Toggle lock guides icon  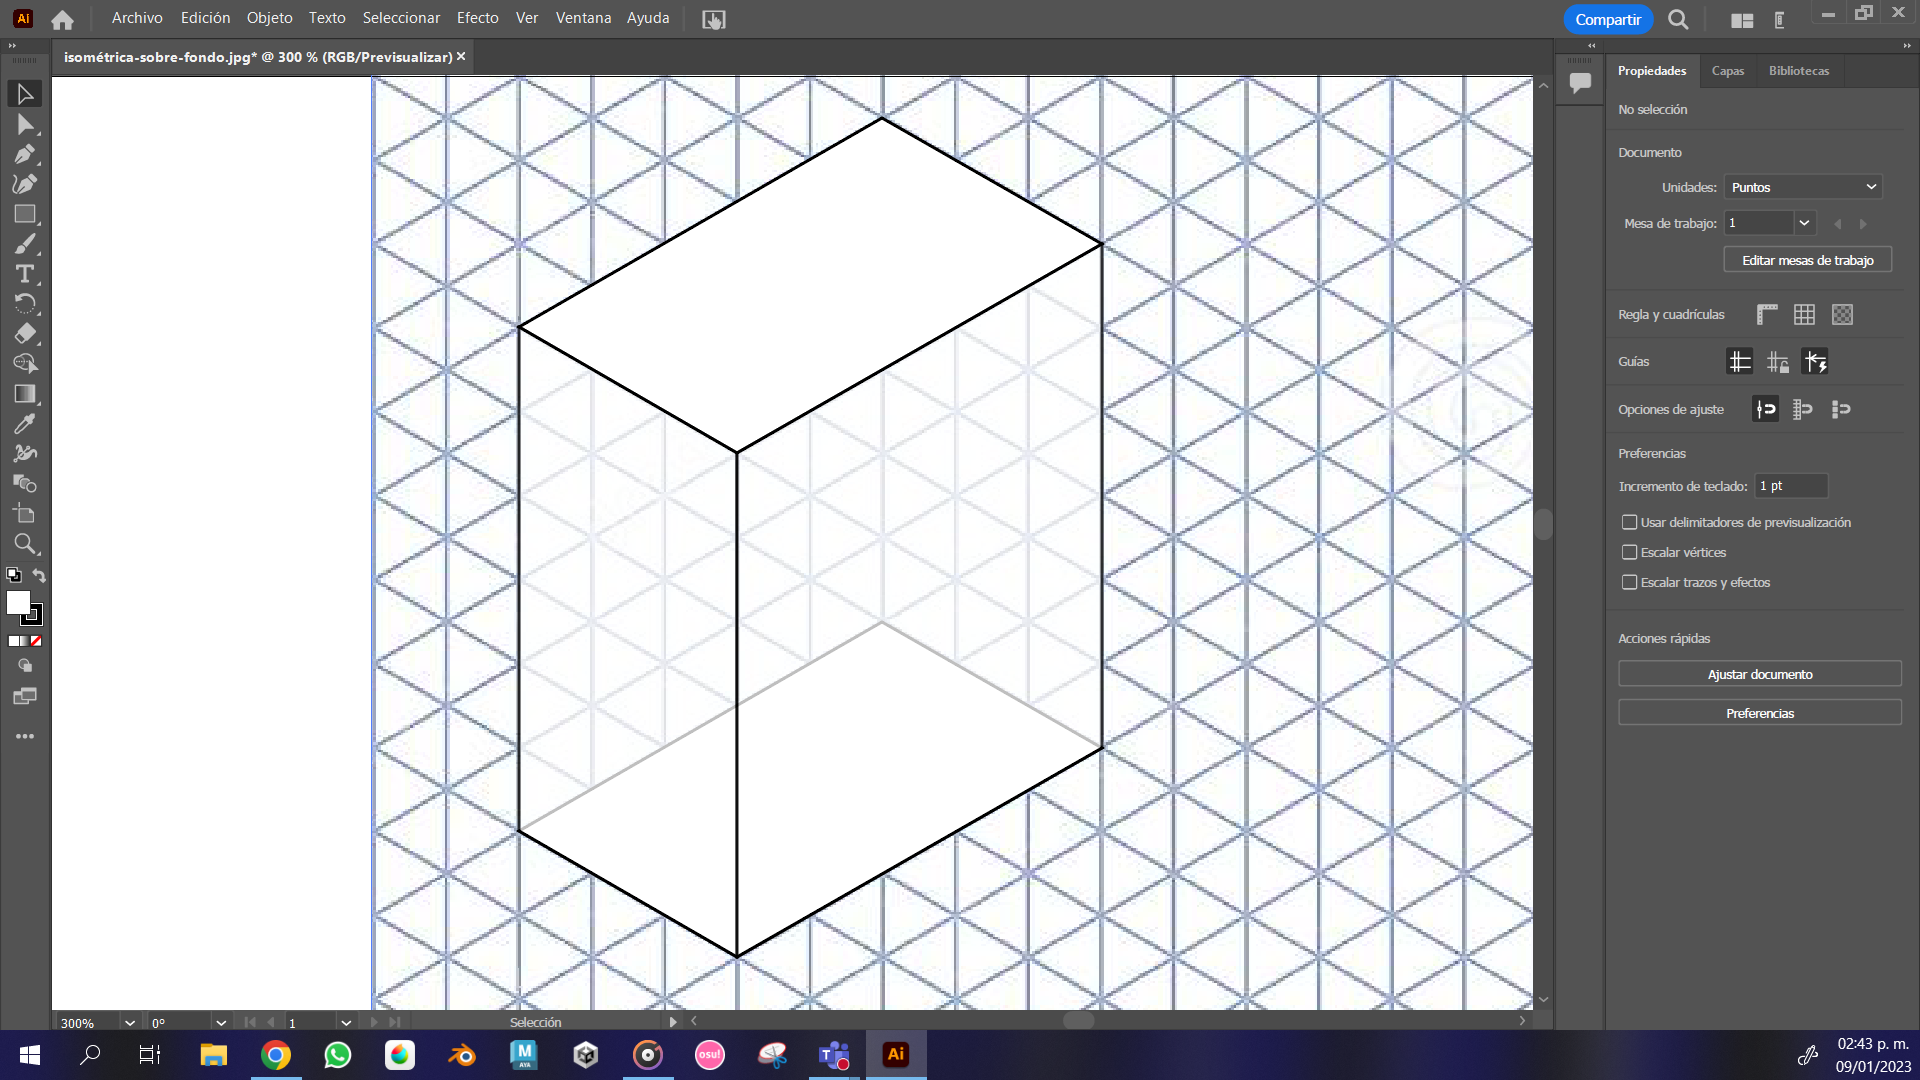[x=1777, y=362]
